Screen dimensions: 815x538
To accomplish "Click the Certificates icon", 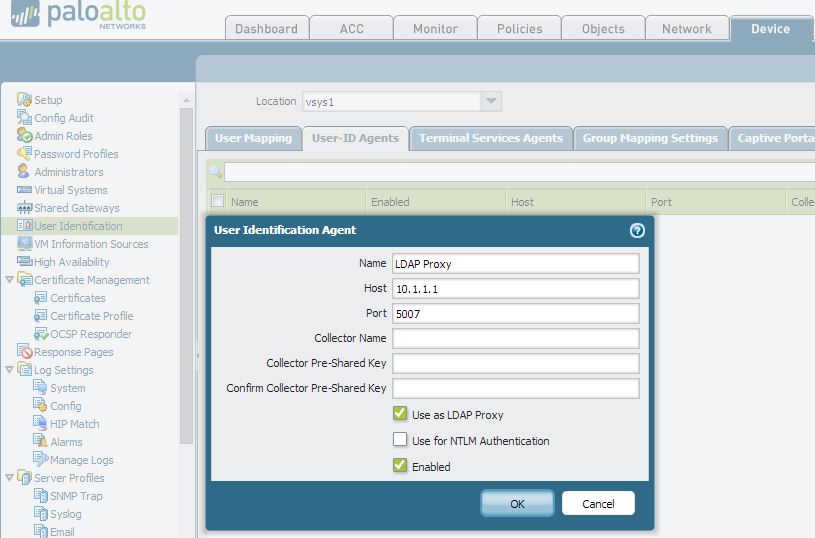I will (x=40, y=297).
